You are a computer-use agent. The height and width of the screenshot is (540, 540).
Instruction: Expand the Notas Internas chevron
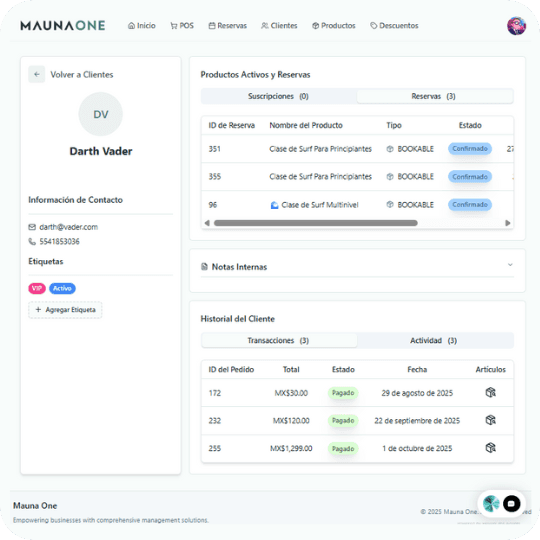[510, 264]
